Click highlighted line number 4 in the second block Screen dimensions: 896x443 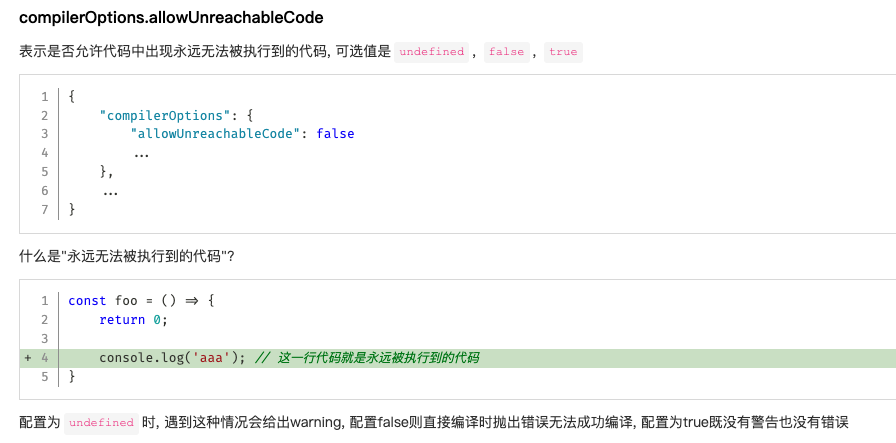44,358
